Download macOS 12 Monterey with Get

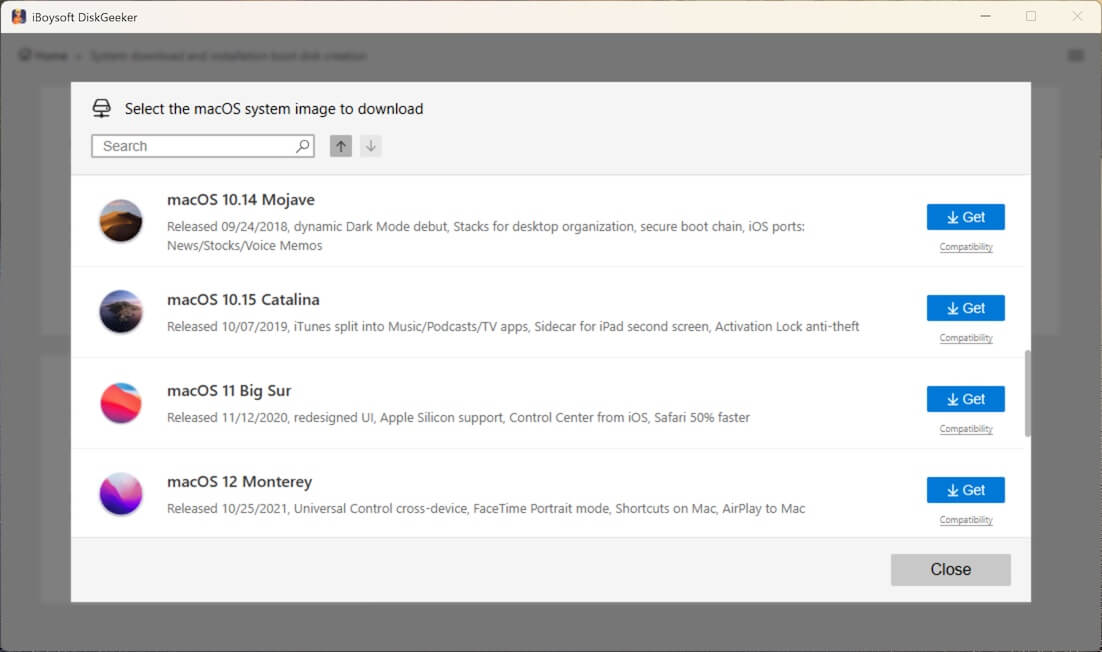965,490
